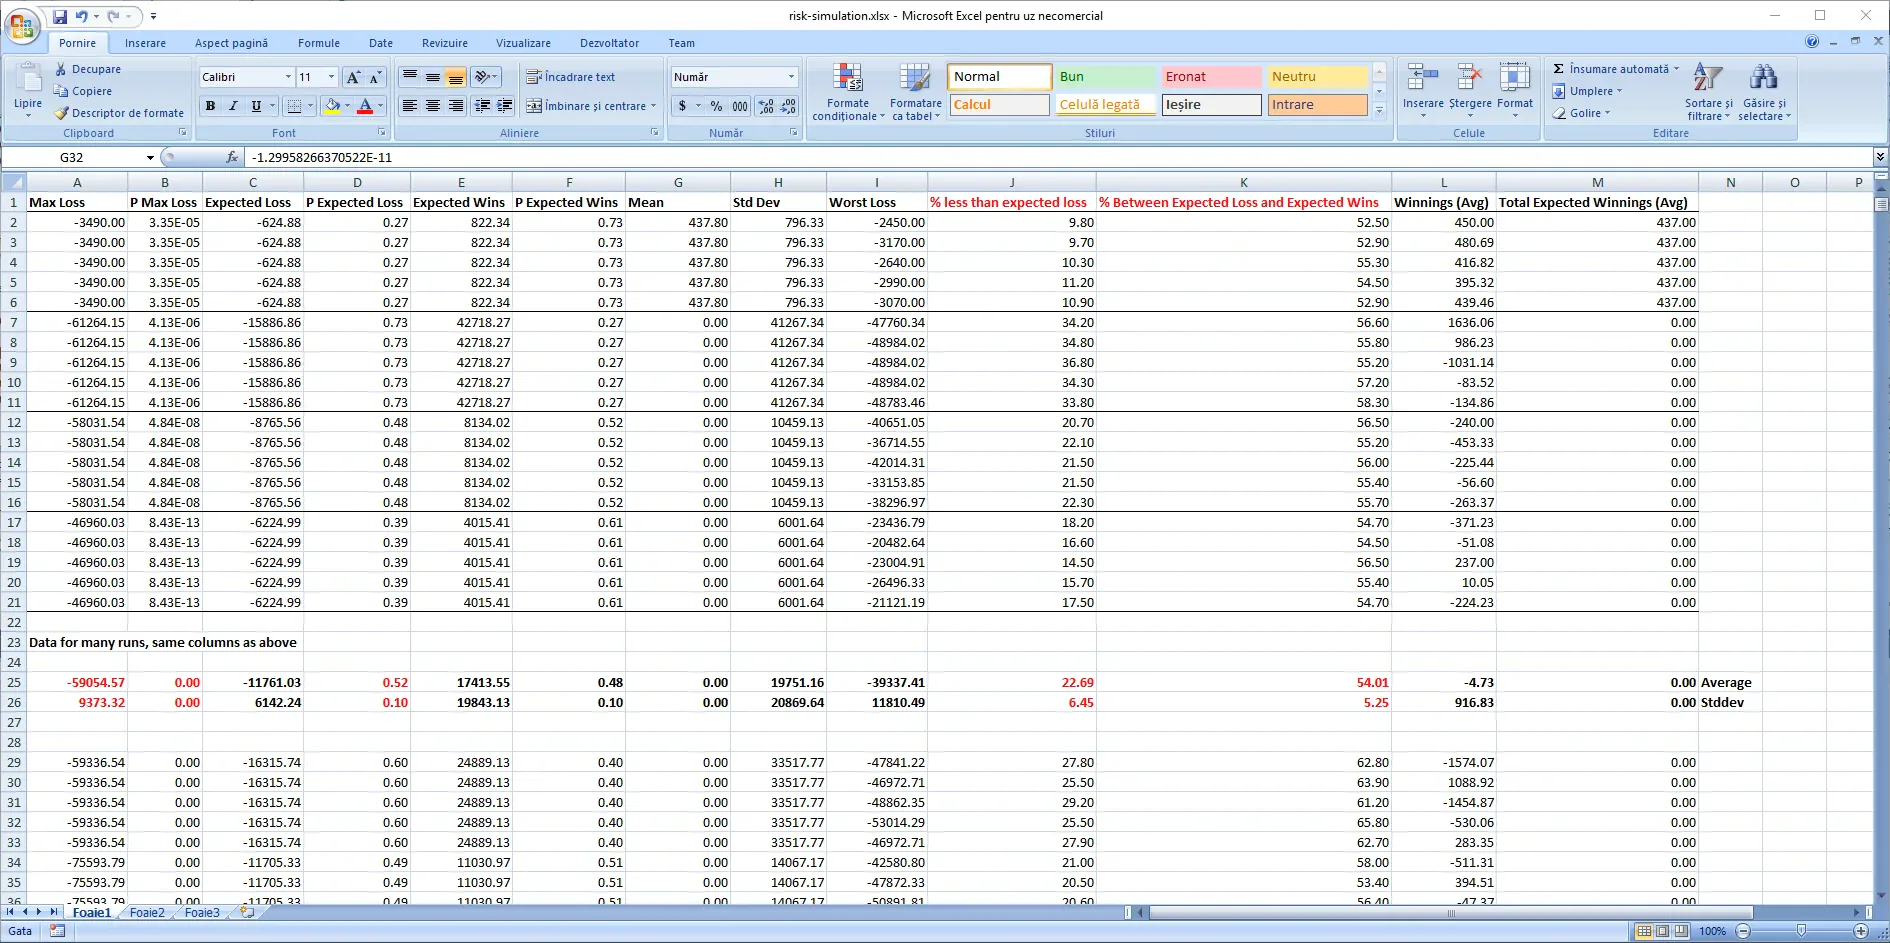
Task: Click the zoom slider handle
Action: coord(1801,931)
